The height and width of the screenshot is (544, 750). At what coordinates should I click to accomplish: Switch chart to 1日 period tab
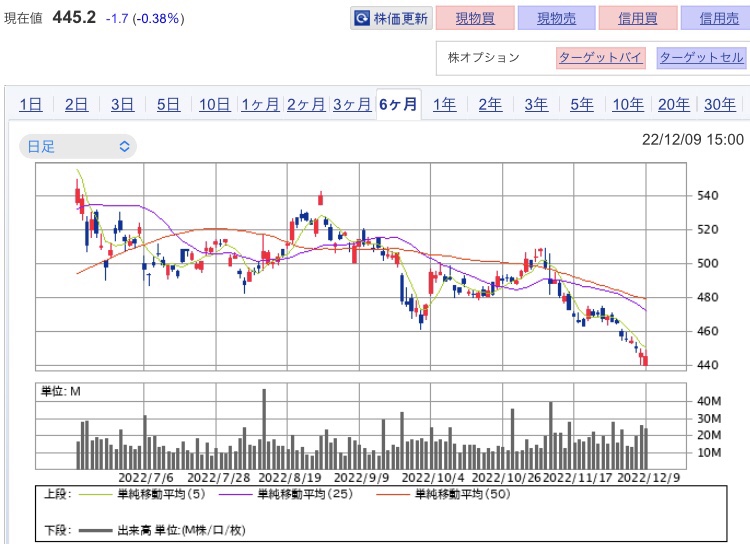click(x=31, y=104)
